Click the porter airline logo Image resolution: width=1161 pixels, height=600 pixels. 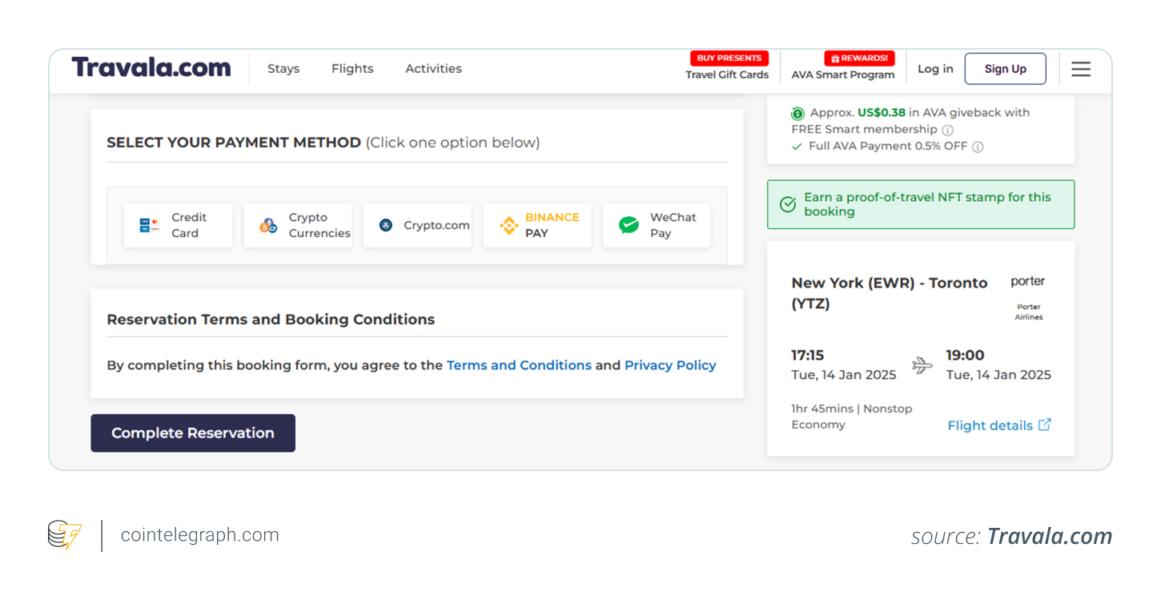pyautogui.click(x=1028, y=281)
